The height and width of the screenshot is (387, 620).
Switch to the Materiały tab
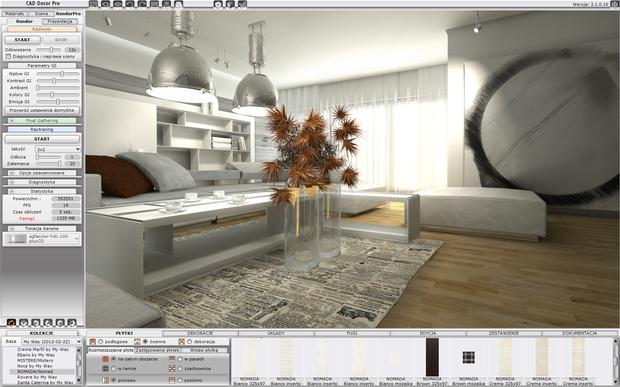click(15, 13)
